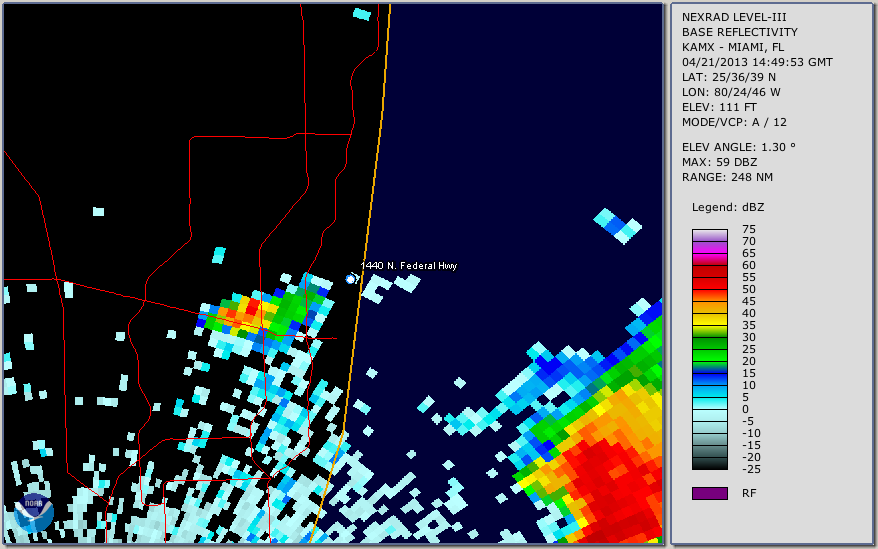Select the 'BASE REFLECTIVITY' product line
878x549 pixels.
[x=740, y=32]
